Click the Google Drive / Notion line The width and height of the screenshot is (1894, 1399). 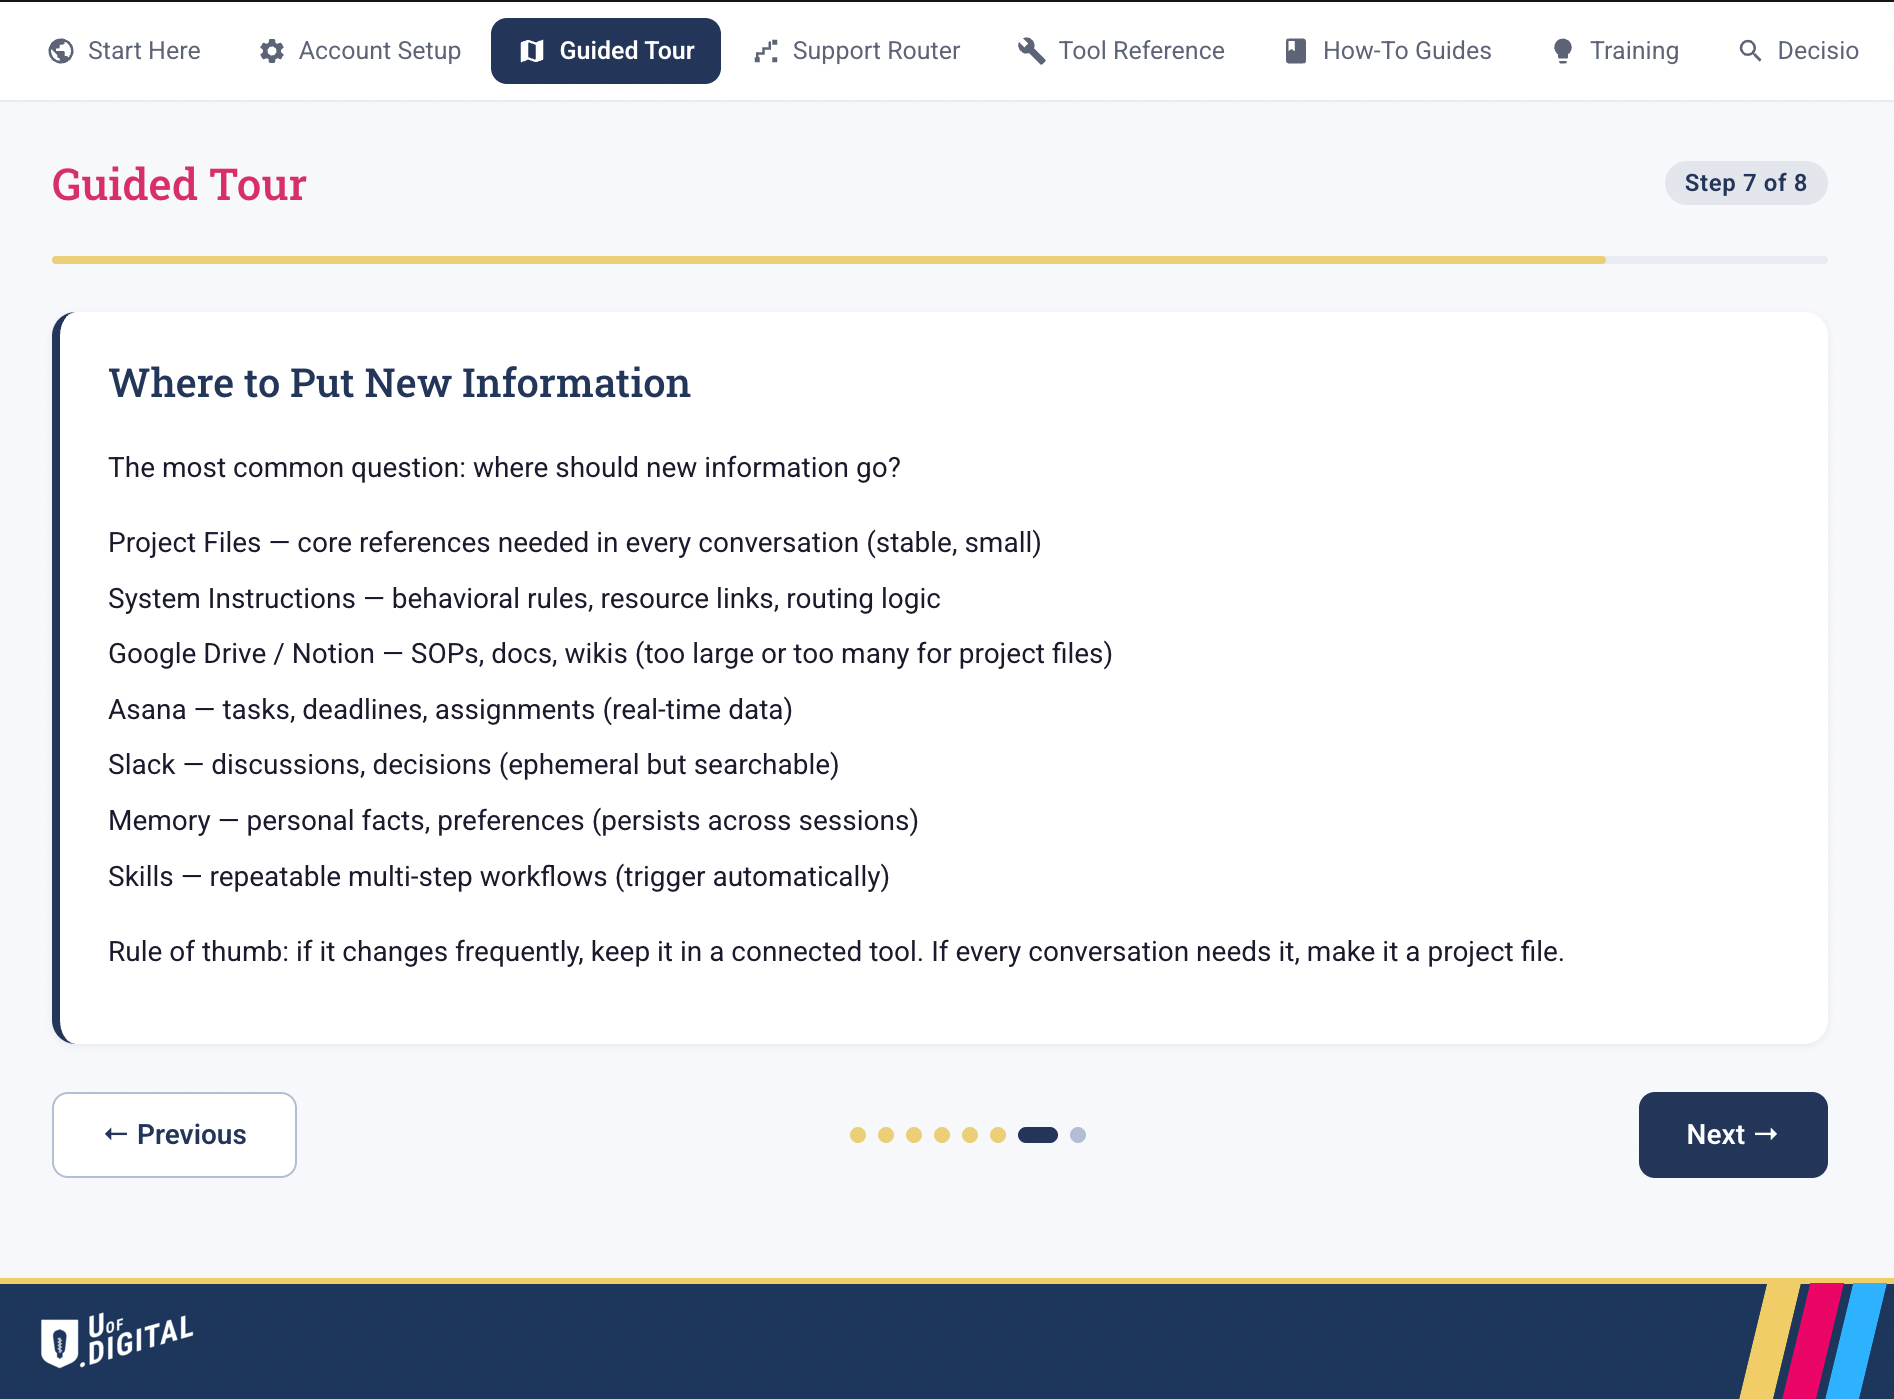point(610,654)
